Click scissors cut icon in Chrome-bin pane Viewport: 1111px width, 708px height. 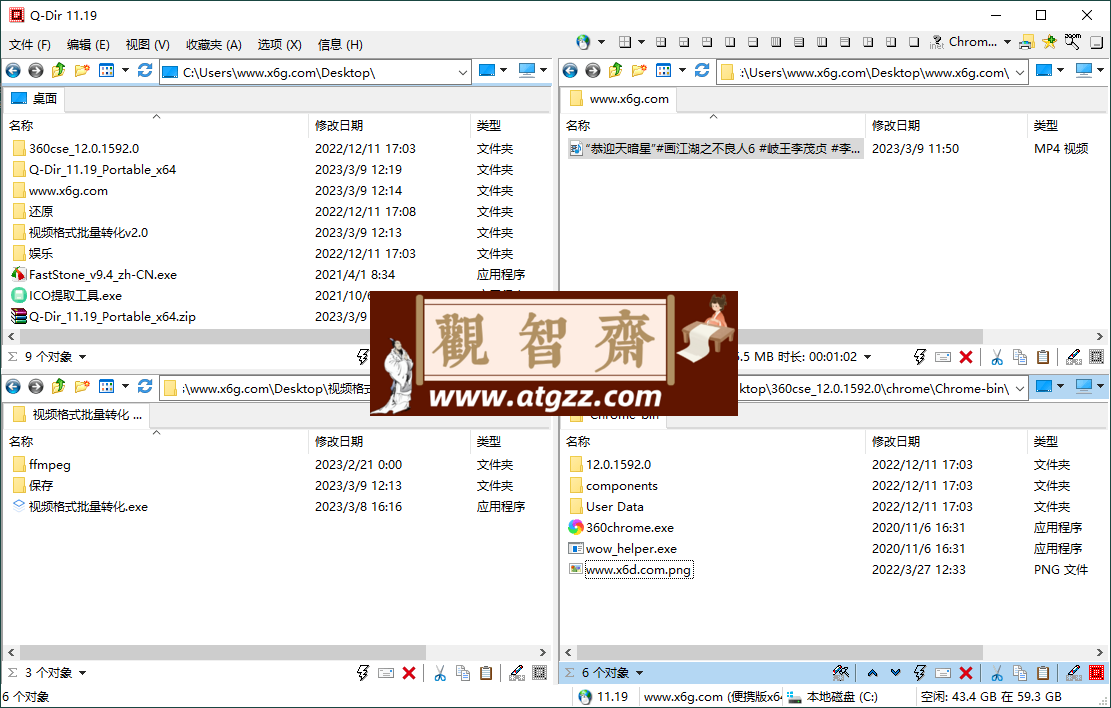coord(997,673)
